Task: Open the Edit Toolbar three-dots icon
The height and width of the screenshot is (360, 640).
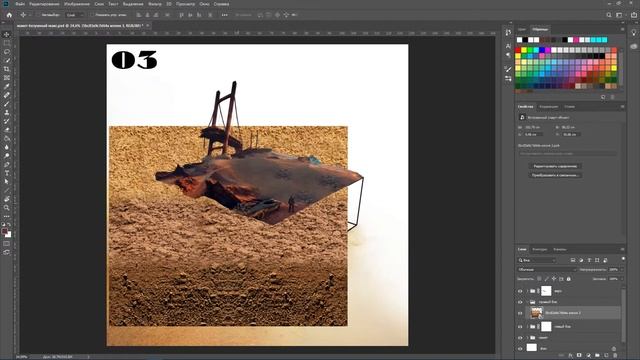Action: (7, 216)
